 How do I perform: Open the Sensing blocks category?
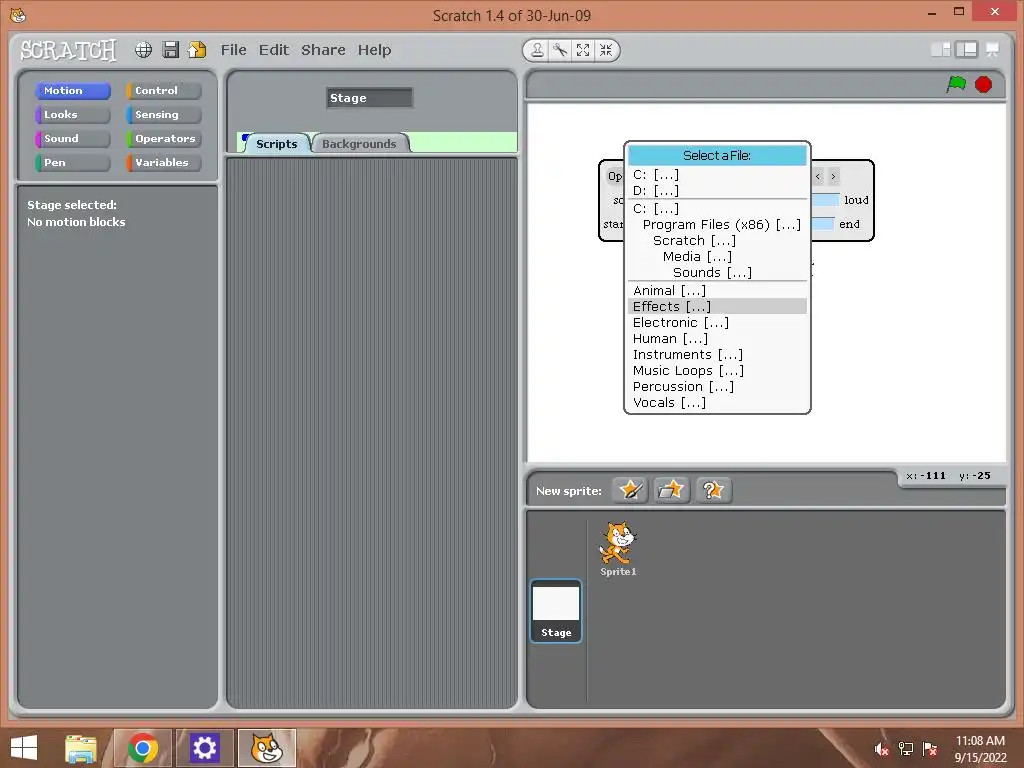coord(164,115)
